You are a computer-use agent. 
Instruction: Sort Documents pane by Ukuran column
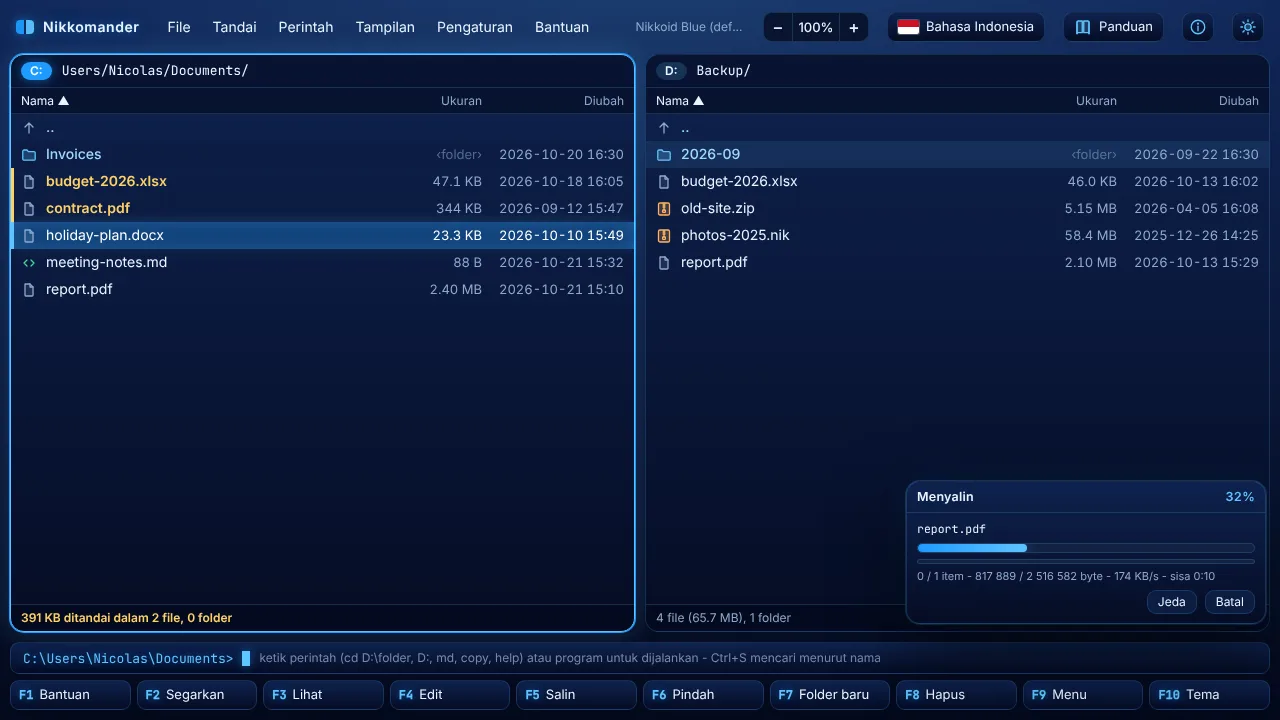(461, 101)
